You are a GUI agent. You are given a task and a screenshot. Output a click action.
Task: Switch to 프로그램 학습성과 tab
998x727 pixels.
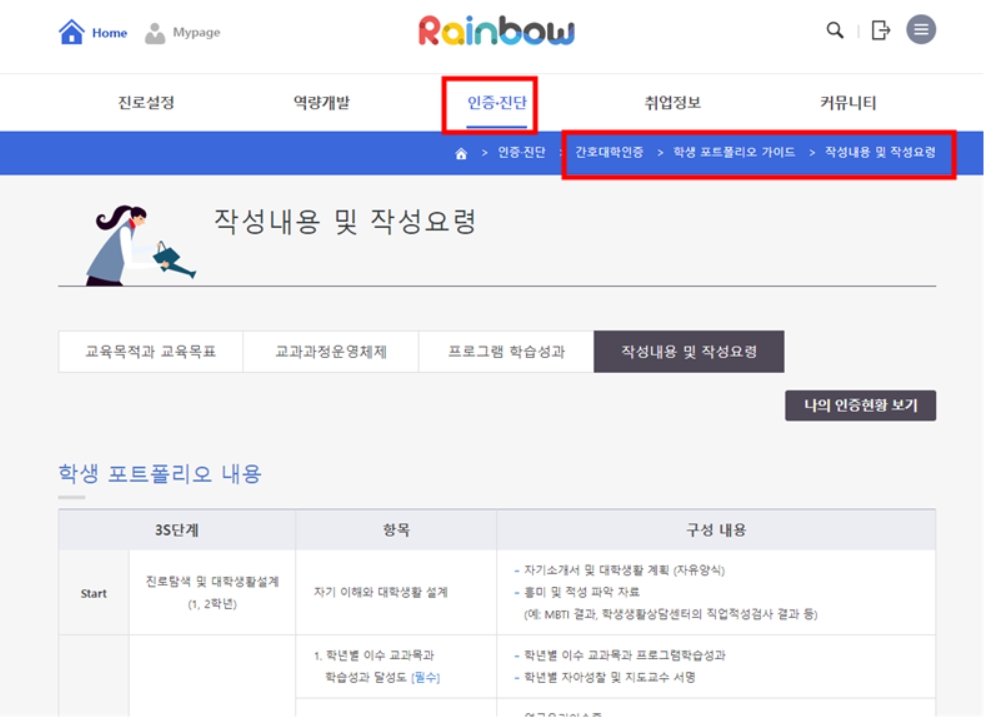pos(506,352)
